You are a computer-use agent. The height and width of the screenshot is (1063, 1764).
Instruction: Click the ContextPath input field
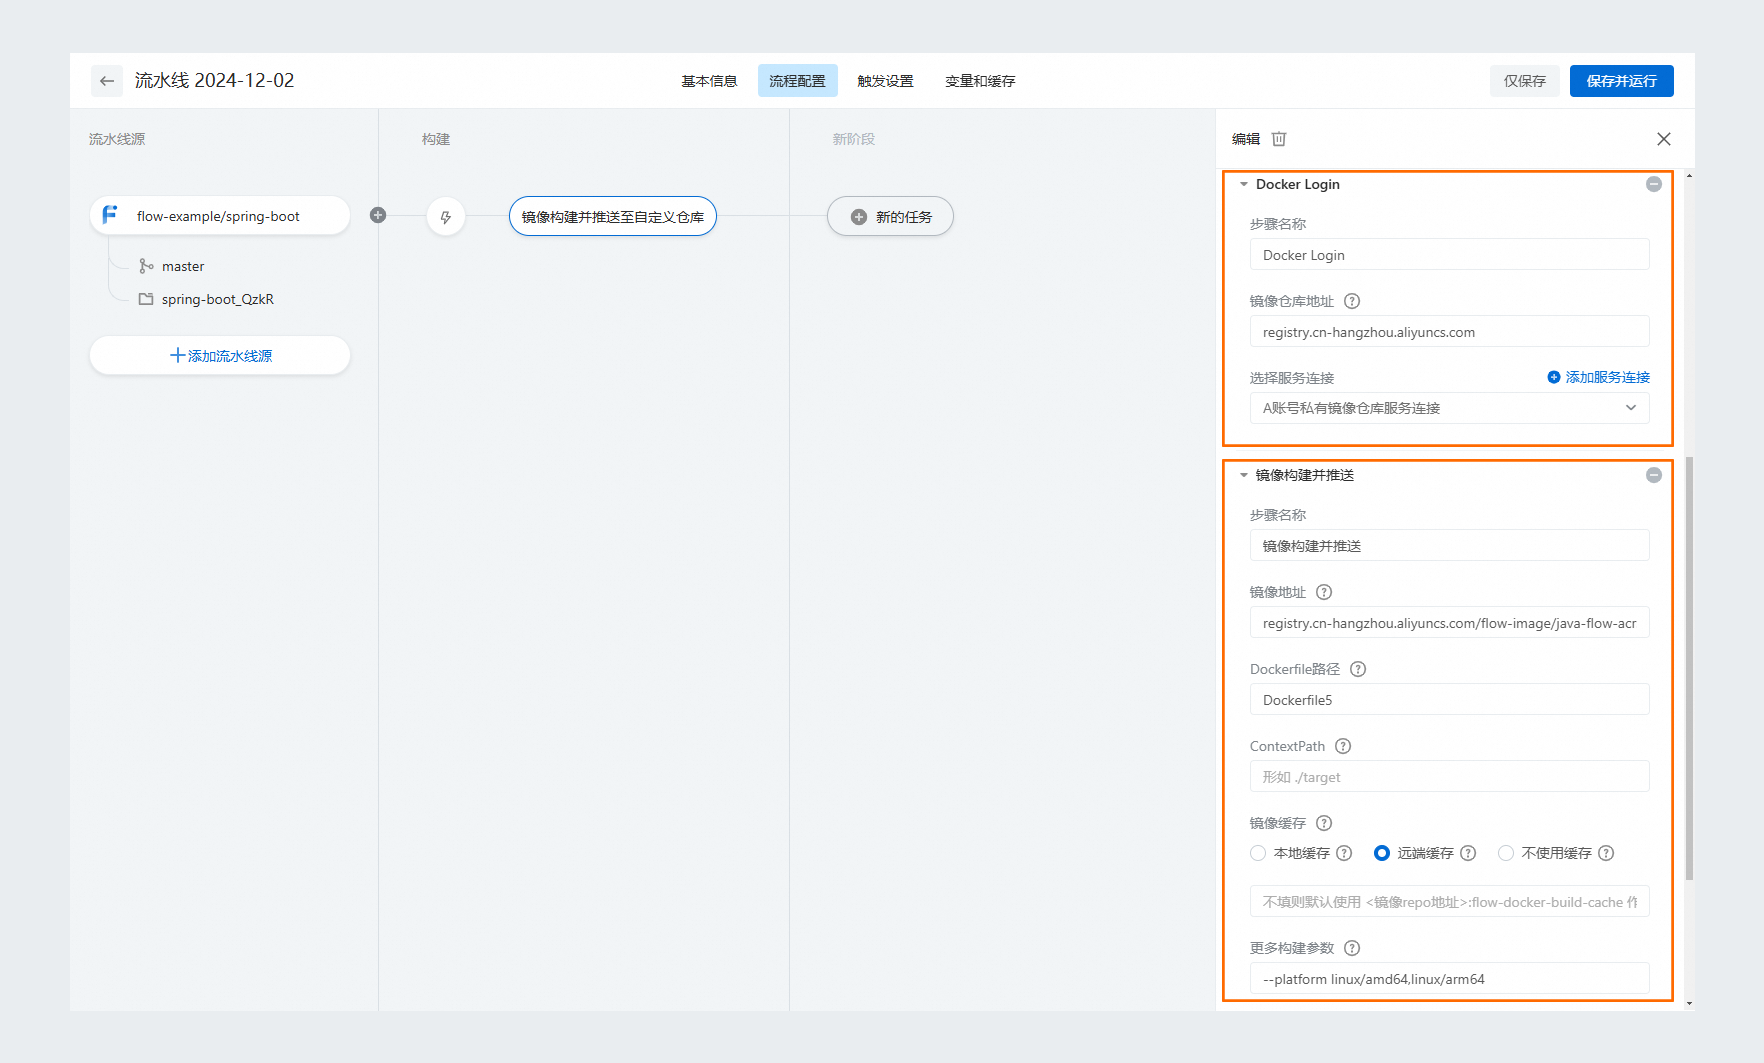[1449, 776]
